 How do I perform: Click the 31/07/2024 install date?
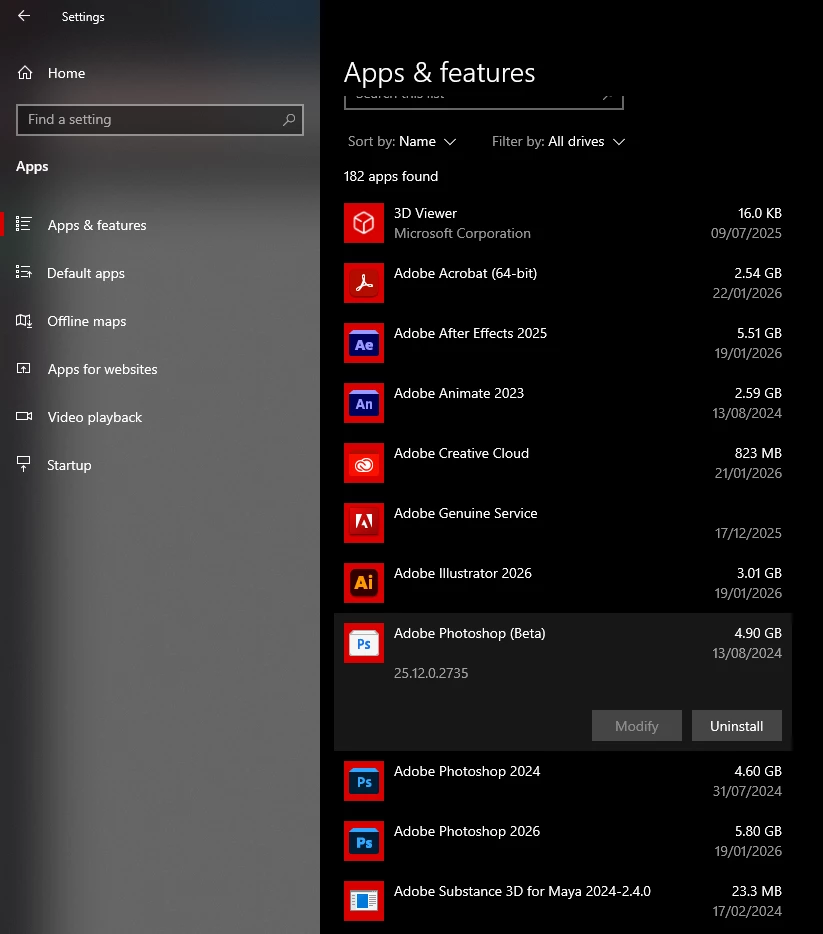747,791
